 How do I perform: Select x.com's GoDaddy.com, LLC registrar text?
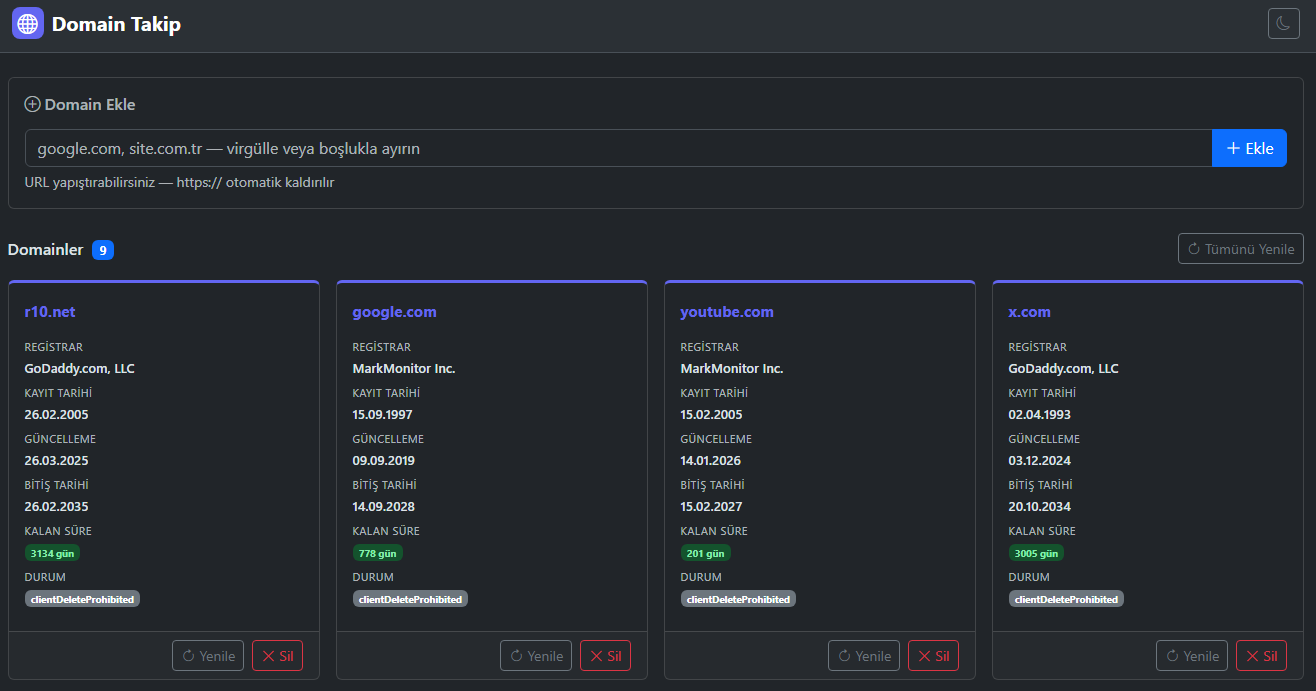(1064, 369)
